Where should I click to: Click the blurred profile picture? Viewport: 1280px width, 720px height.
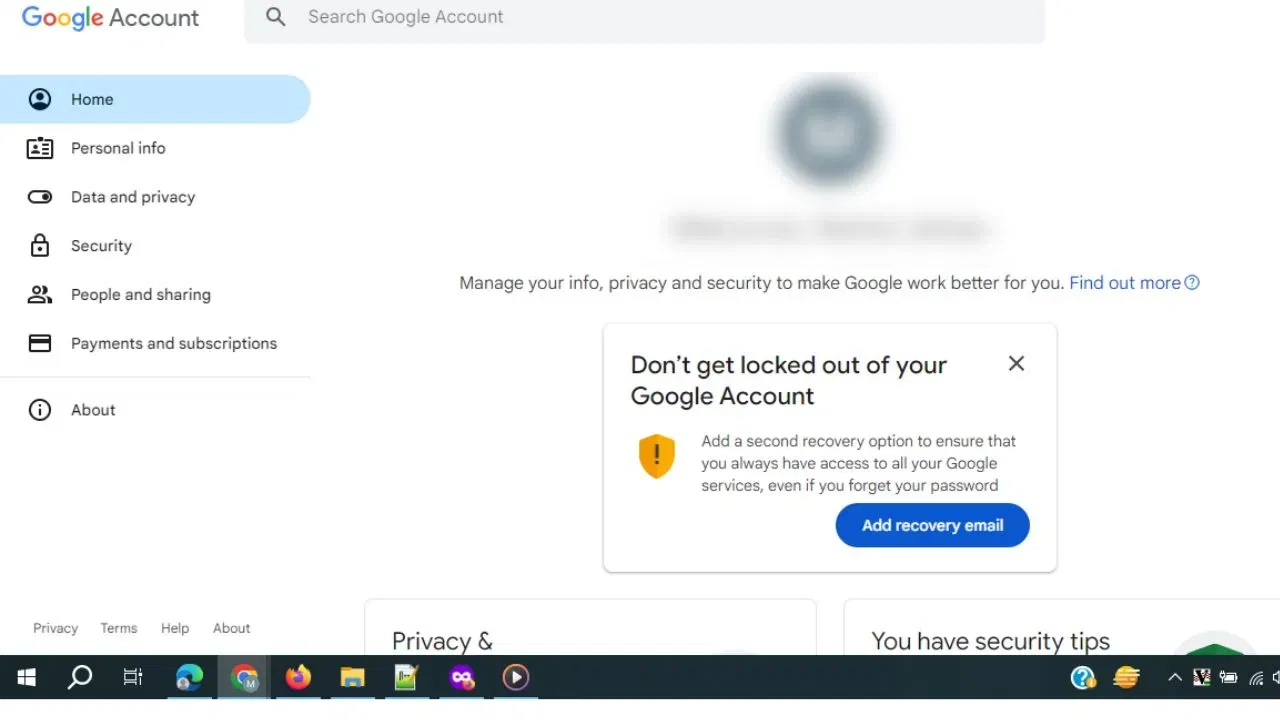829,134
